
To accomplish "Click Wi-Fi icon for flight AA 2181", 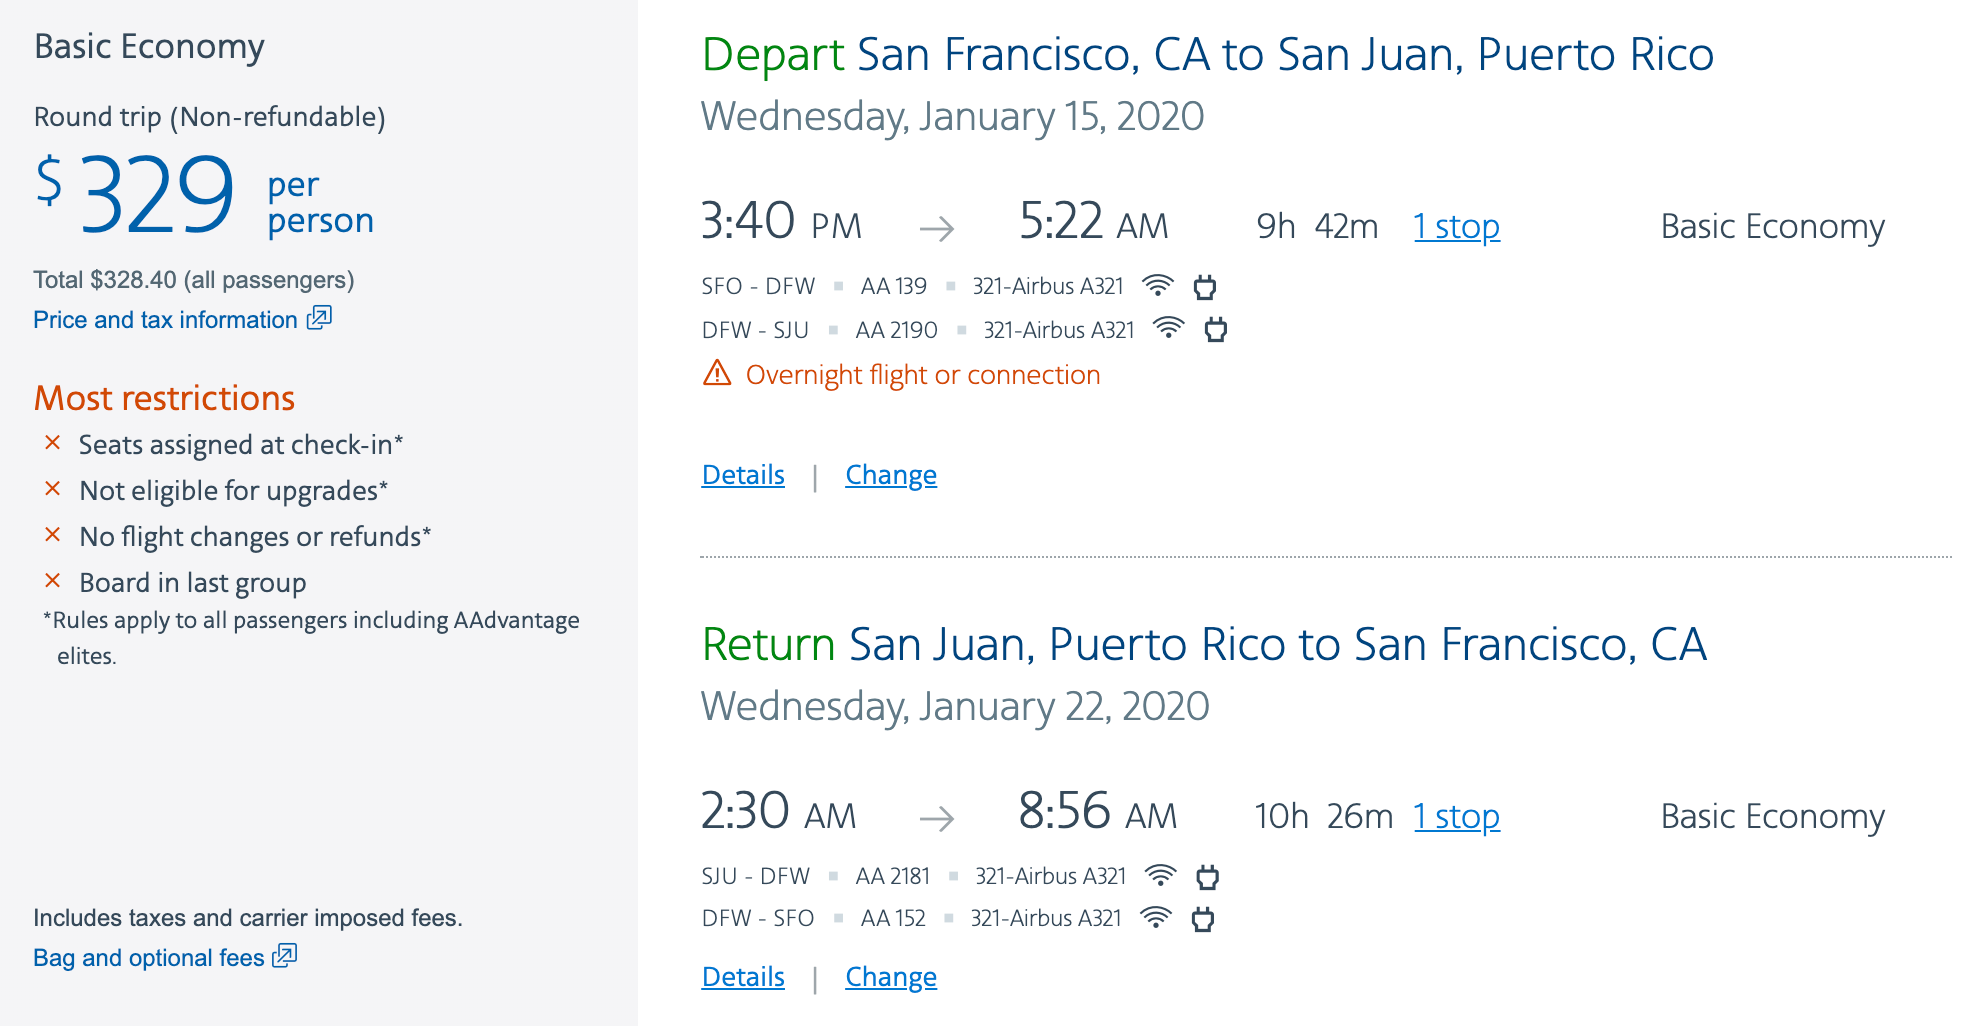I will click(1160, 876).
